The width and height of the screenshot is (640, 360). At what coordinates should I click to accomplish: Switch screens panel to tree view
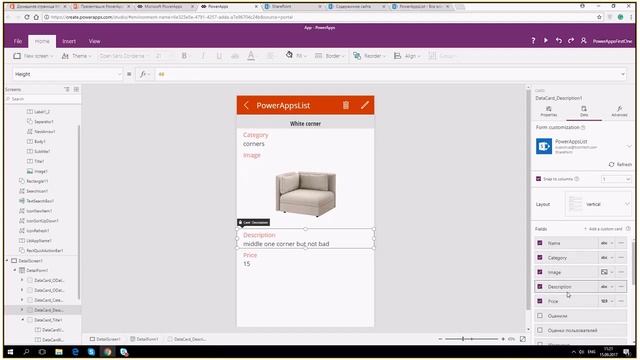67,89
